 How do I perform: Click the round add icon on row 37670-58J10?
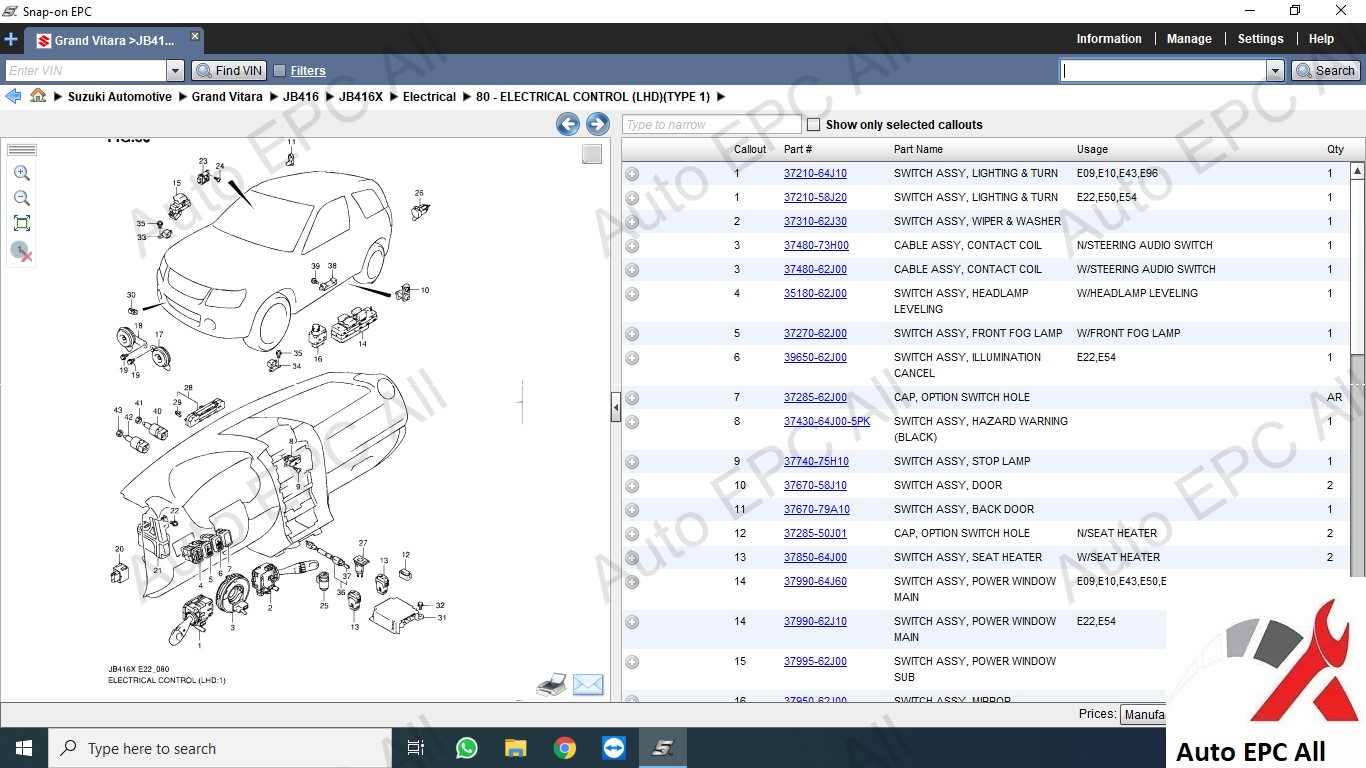pyautogui.click(x=632, y=486)
